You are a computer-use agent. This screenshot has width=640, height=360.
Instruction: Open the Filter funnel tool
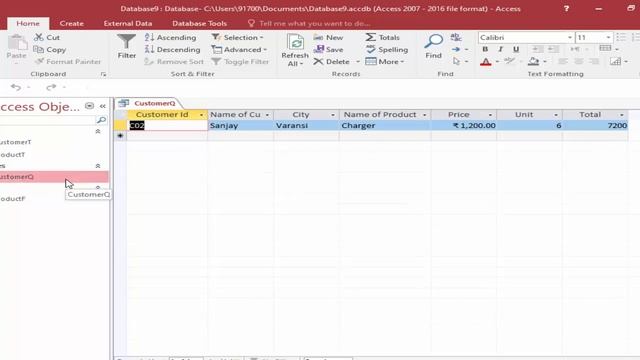tap(127, 42)
